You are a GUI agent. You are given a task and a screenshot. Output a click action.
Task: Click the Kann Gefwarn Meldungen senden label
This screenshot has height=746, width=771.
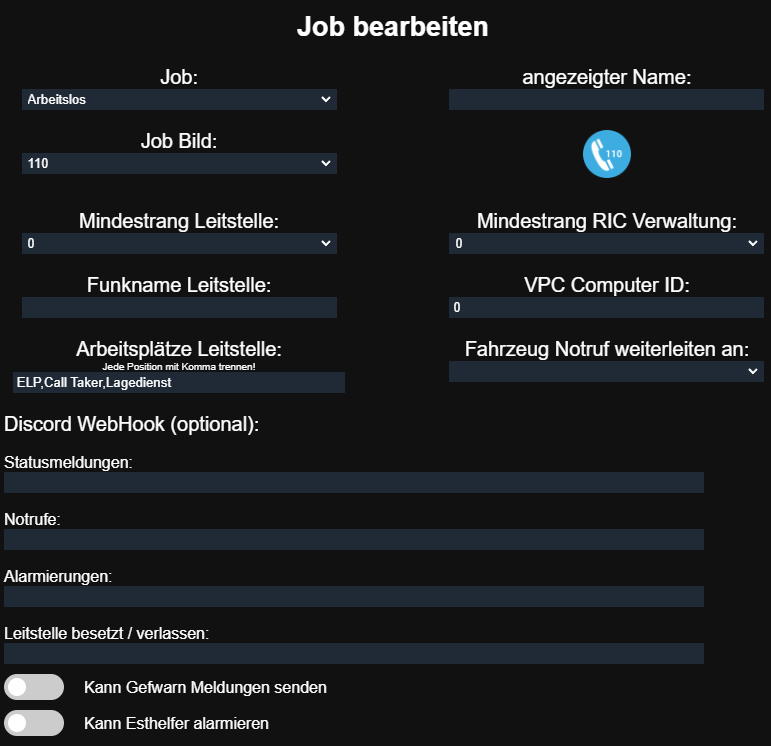[205, 687]
